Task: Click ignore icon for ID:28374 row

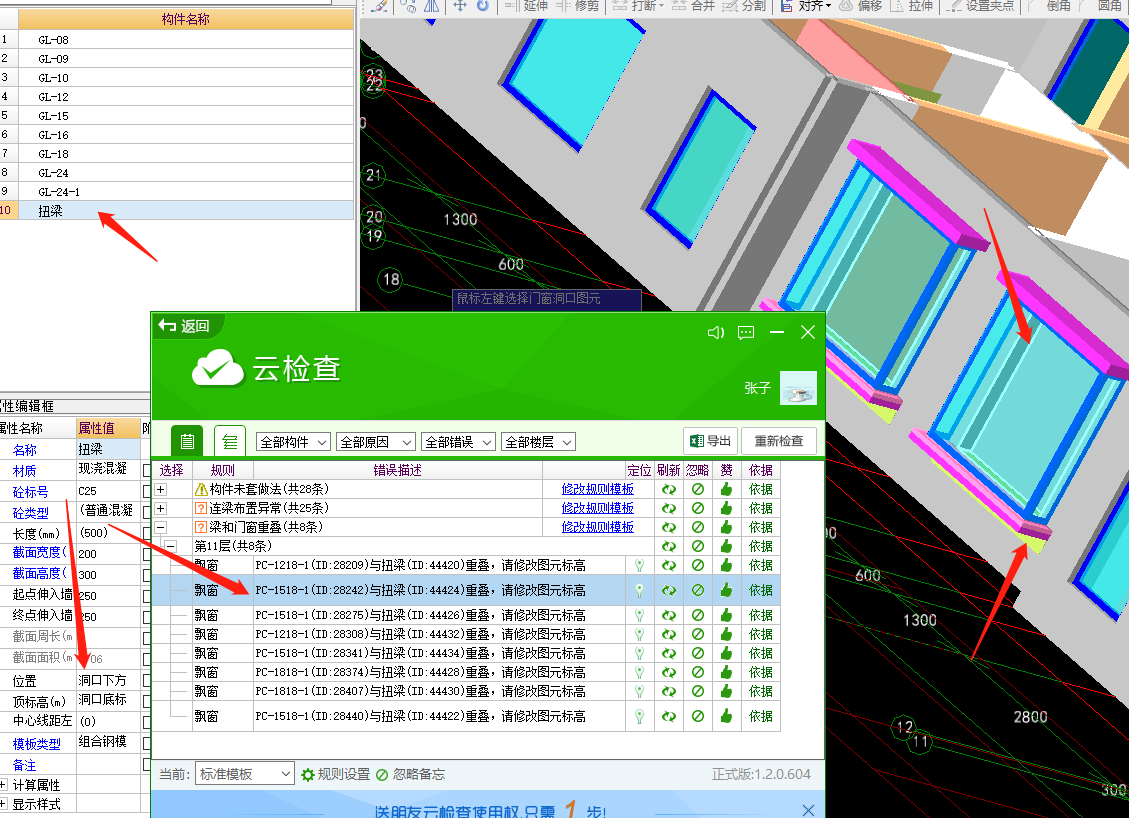Action: point(698,673)
